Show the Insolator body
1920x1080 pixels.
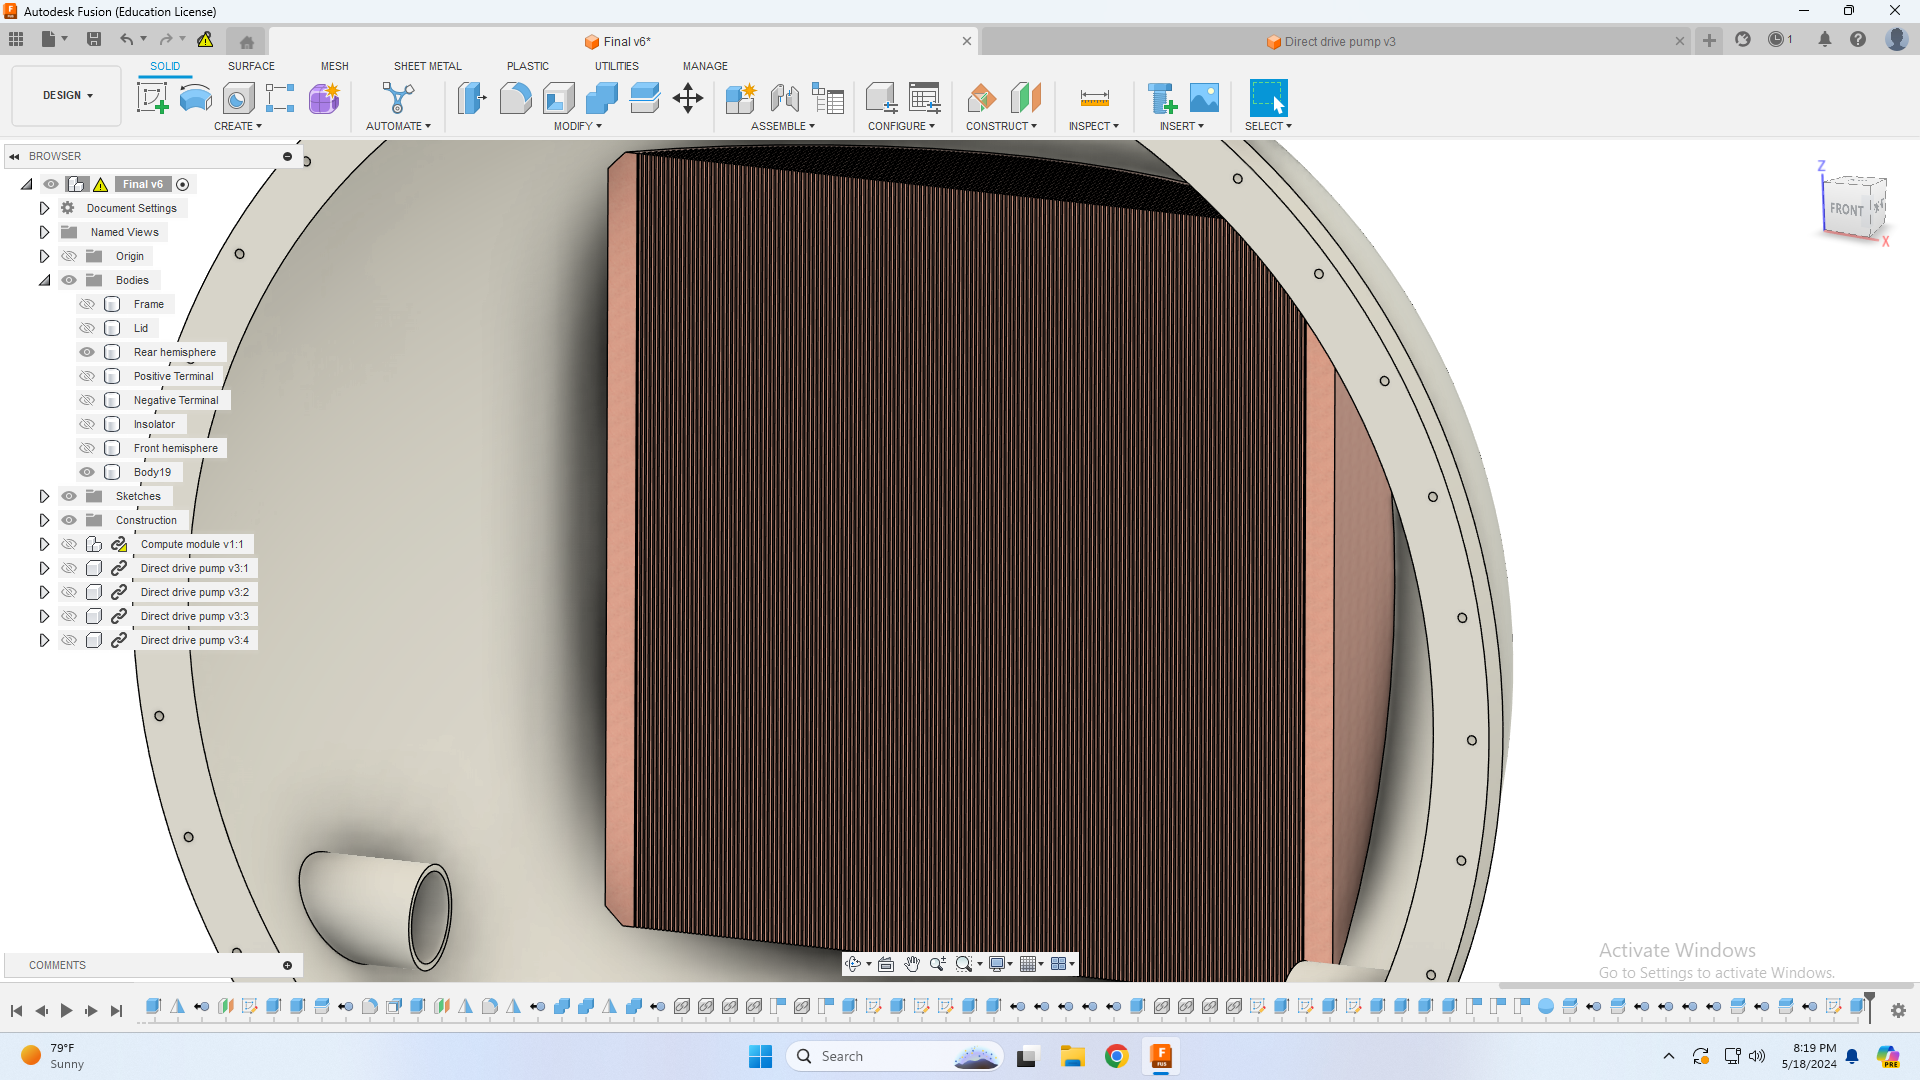pyautogui.click(x=87, y=424)
